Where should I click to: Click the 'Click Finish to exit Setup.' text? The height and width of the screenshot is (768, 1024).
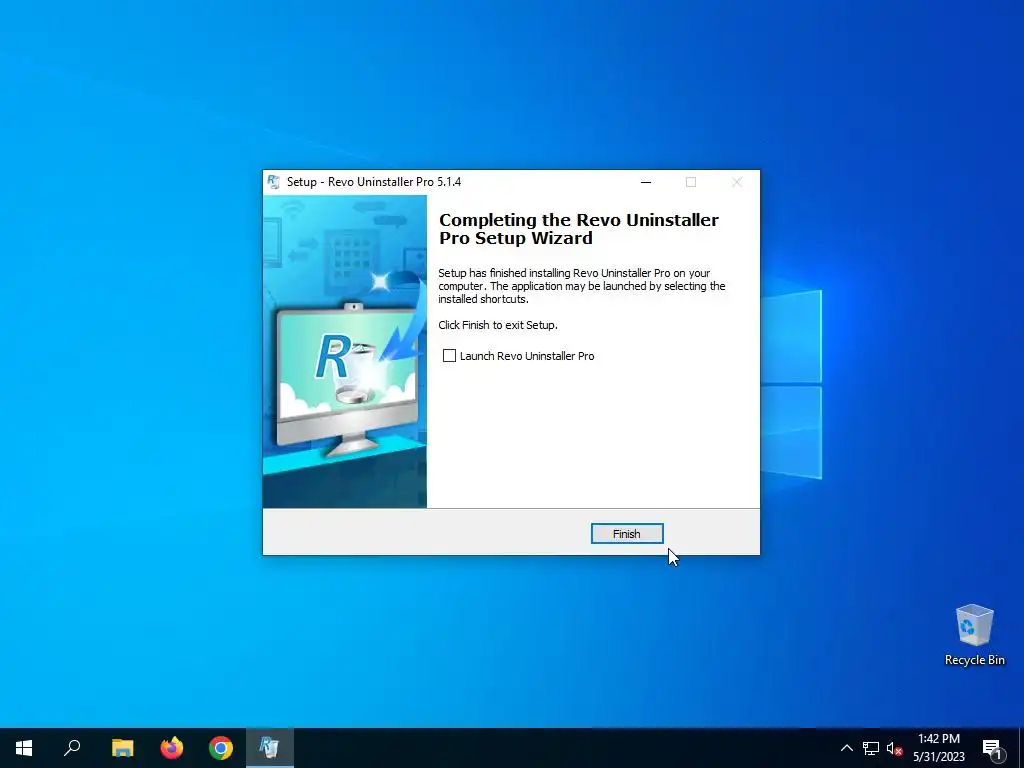pos(498,325)
